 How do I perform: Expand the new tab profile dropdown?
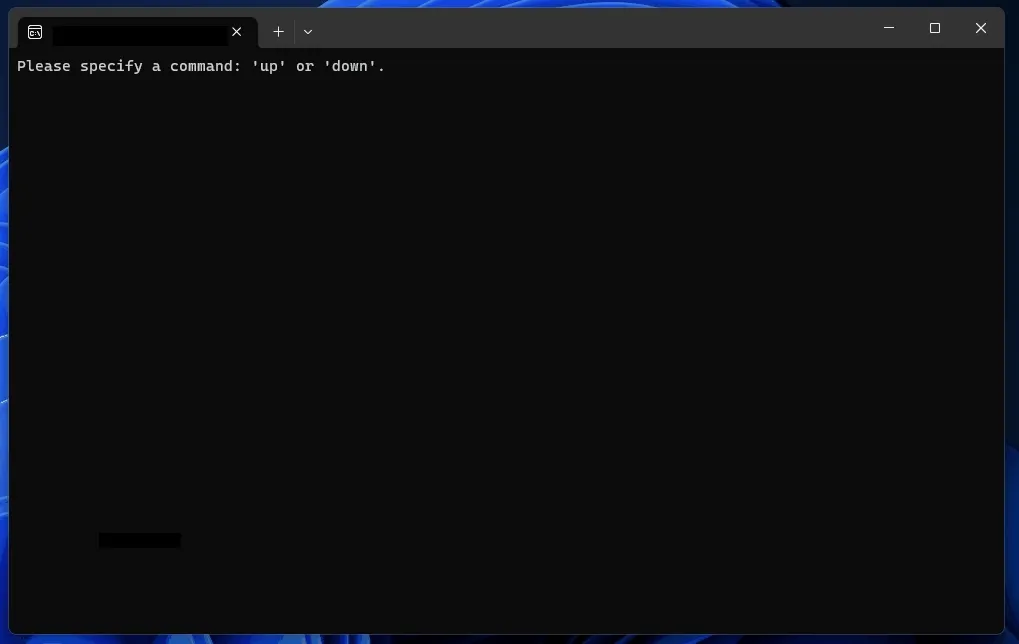point(308,32)
